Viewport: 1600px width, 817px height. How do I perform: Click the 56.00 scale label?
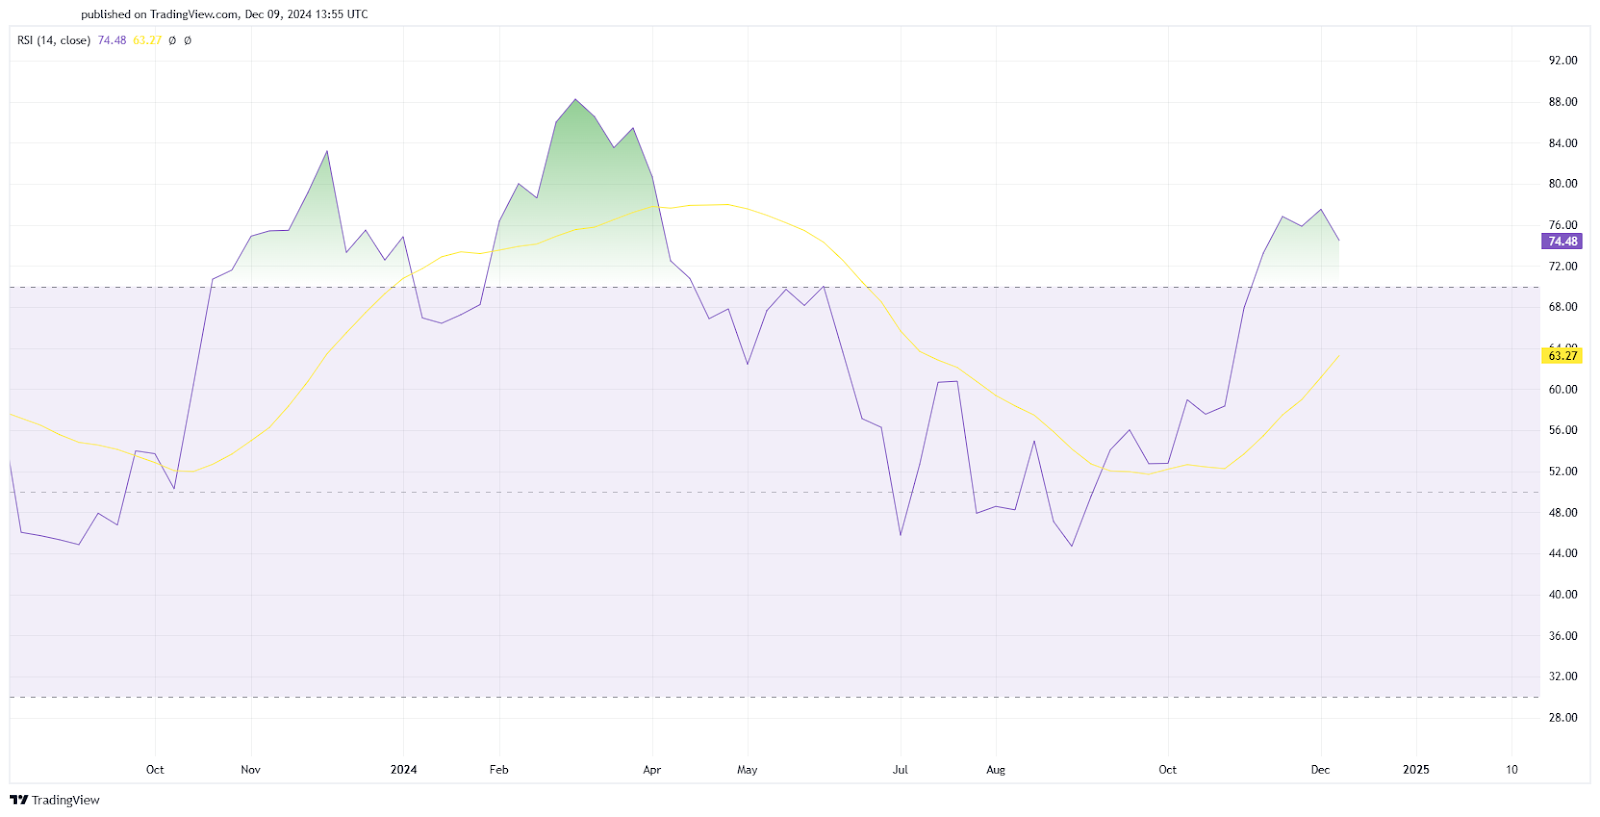[x=1563, y=430]
